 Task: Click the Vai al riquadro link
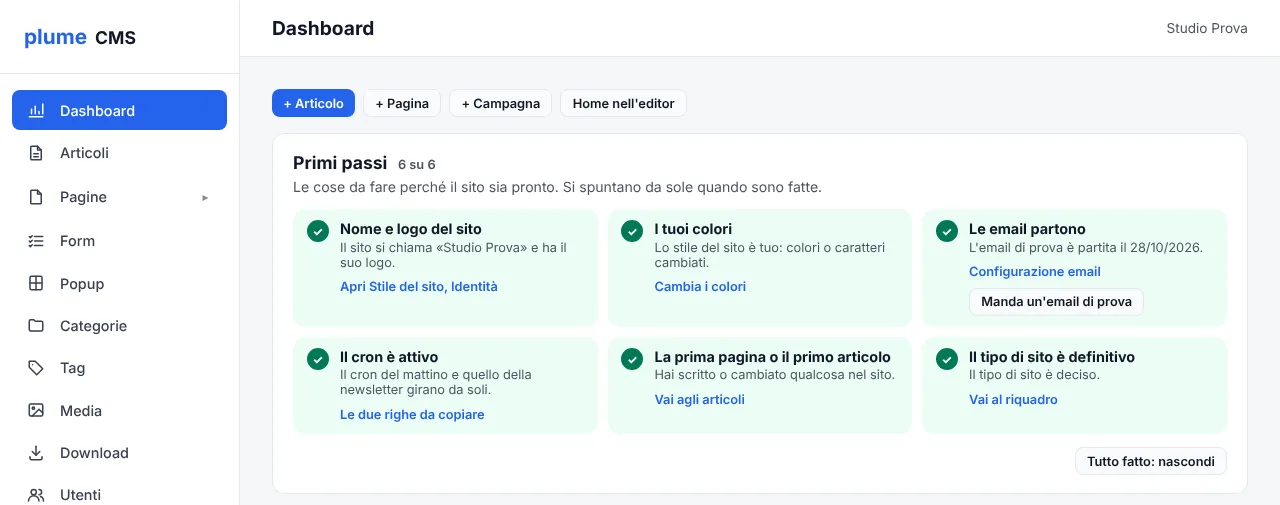pos(1013,400)
